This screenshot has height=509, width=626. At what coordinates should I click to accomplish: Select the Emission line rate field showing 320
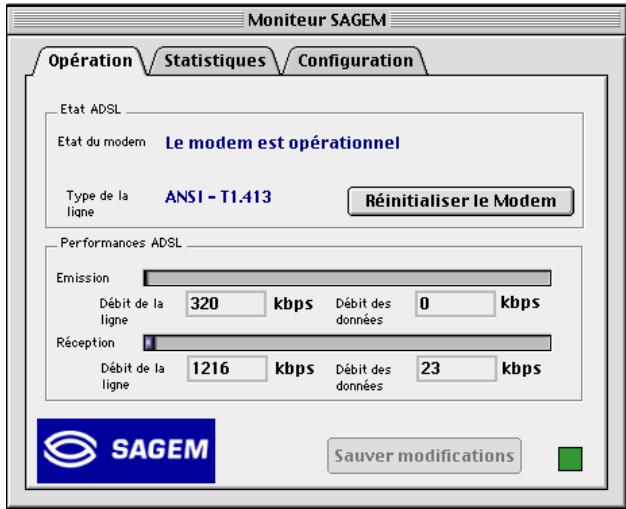point(226,304)
